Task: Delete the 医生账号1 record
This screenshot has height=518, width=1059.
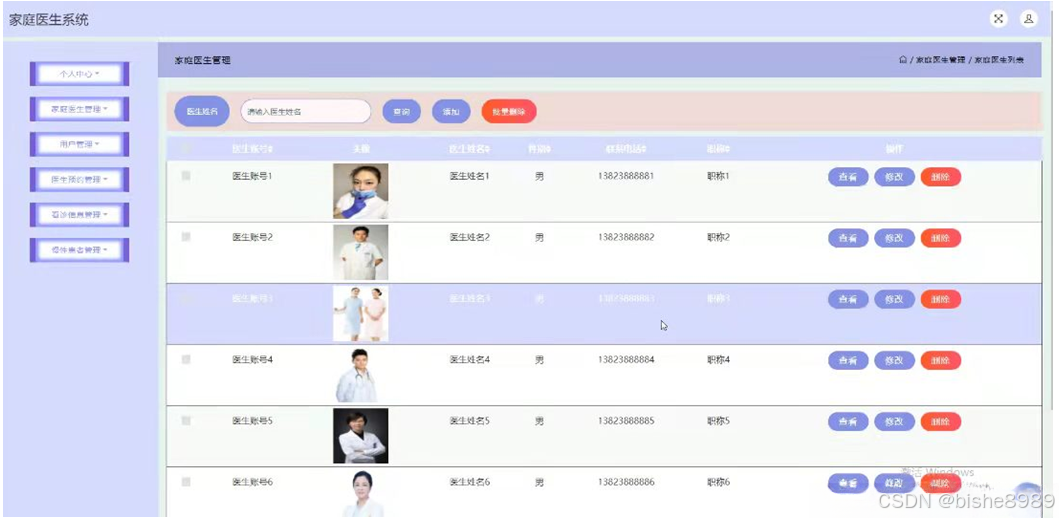Action: coord(941,177)
